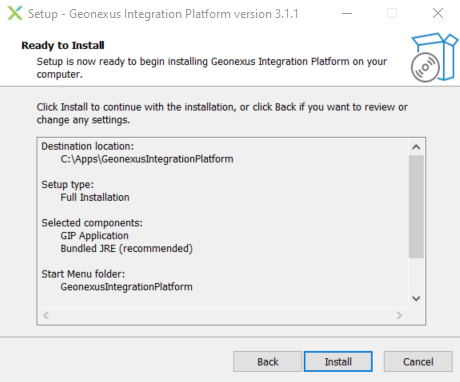460x382 pixels.
Task: Click the installer box and disc icon
Action: [x=434, y=57]
